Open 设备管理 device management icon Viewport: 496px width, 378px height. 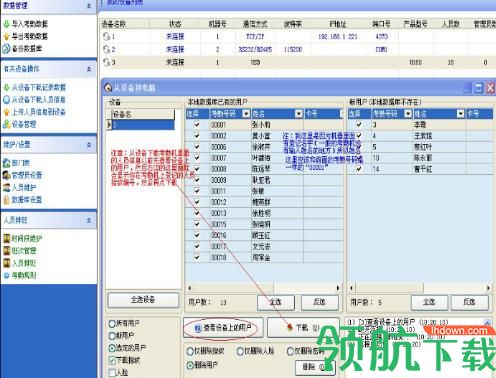pyautogui.click(x=6, y=124)
